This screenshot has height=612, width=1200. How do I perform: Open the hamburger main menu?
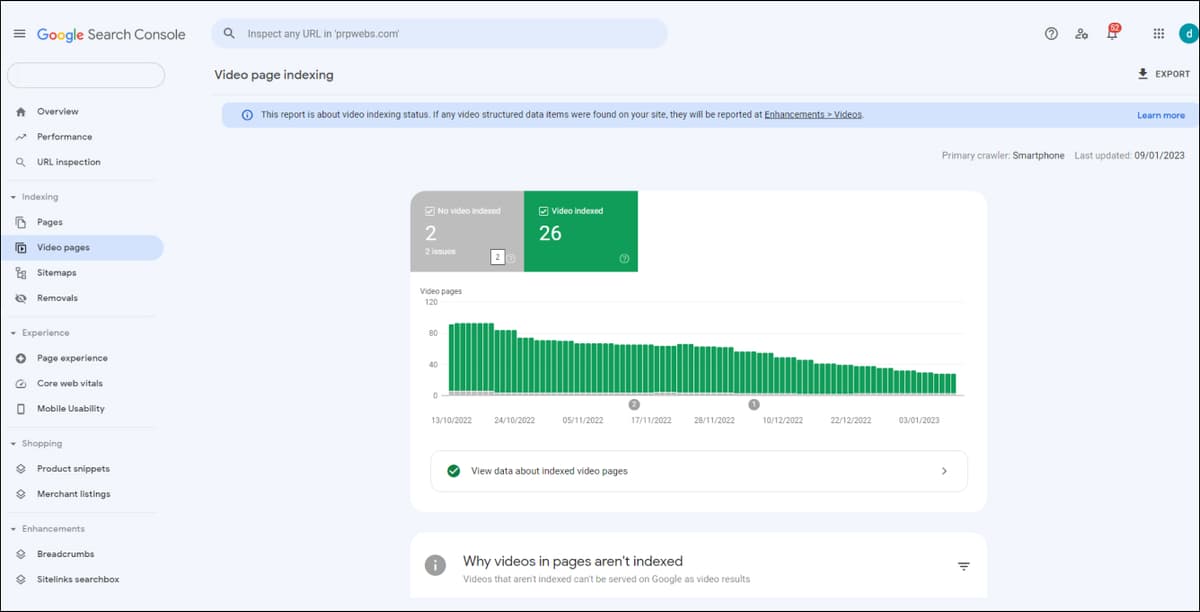[x=19, y=34]
